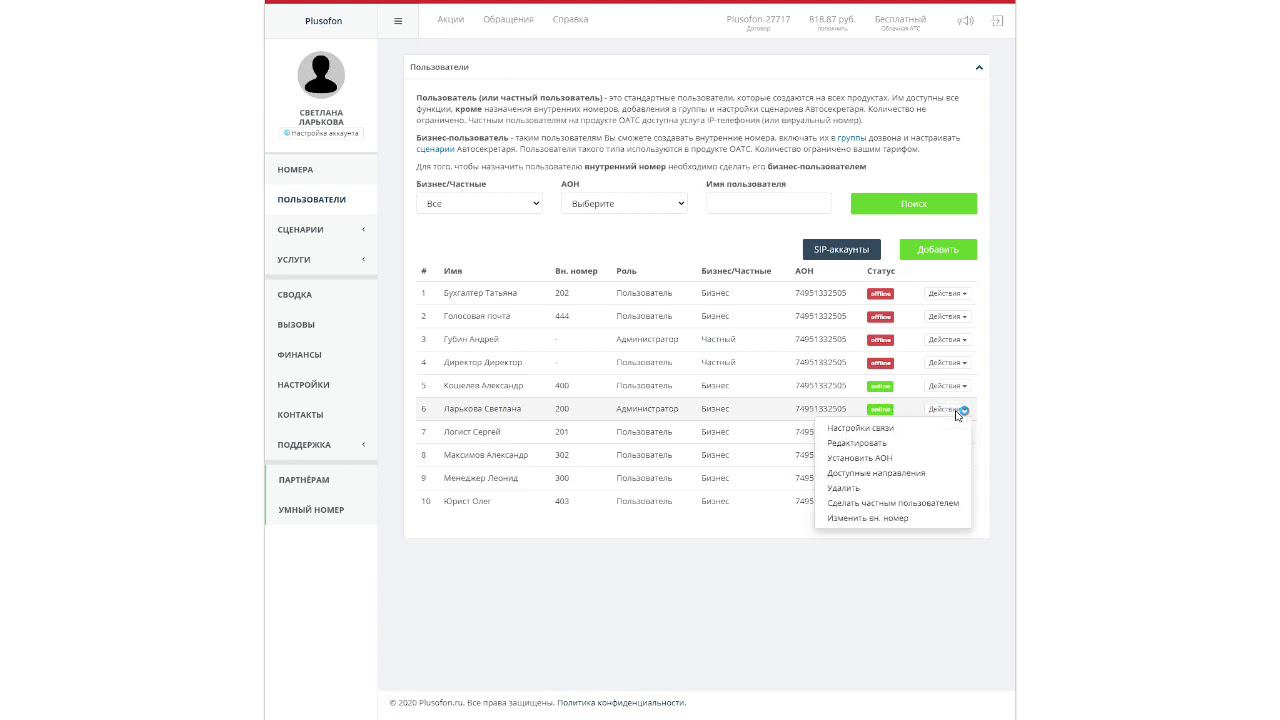The image size is (1280, 720).
Task: Open the Номера sidebar section
Action: 321,170
